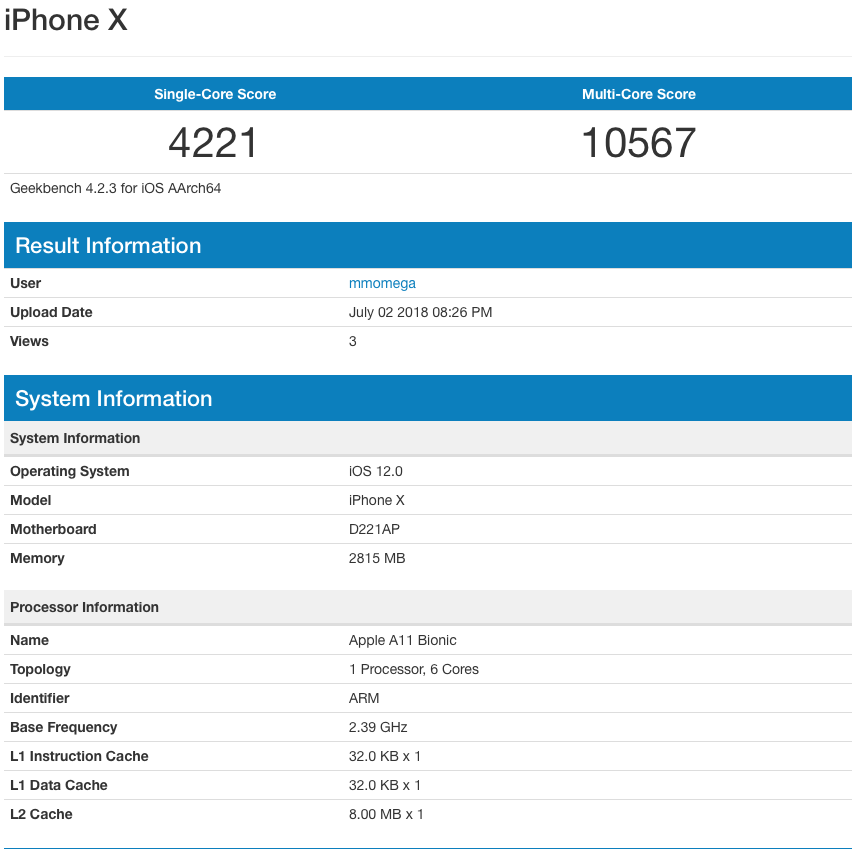
Task: Click the 'Model' row label
Action: click(31, 501)
